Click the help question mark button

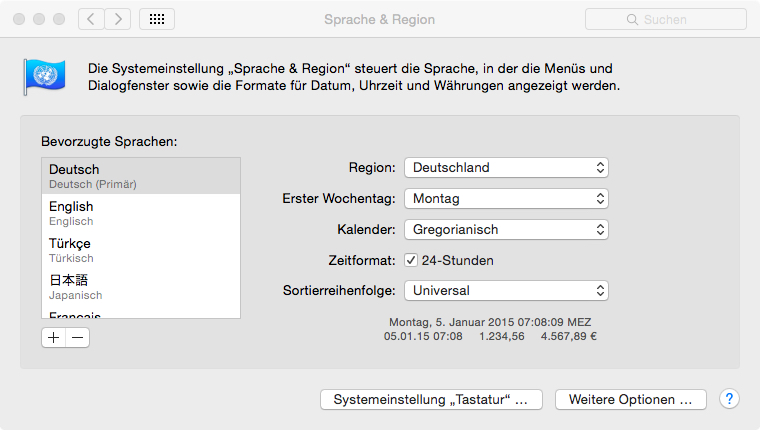pos(729,399)
